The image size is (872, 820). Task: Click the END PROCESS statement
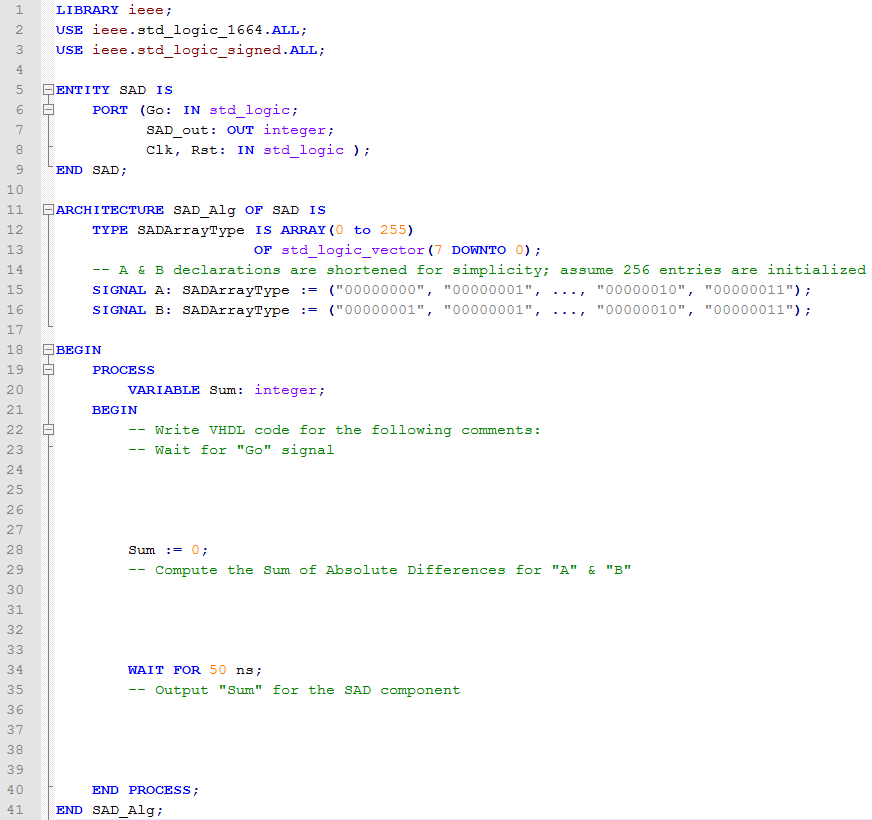146,790
